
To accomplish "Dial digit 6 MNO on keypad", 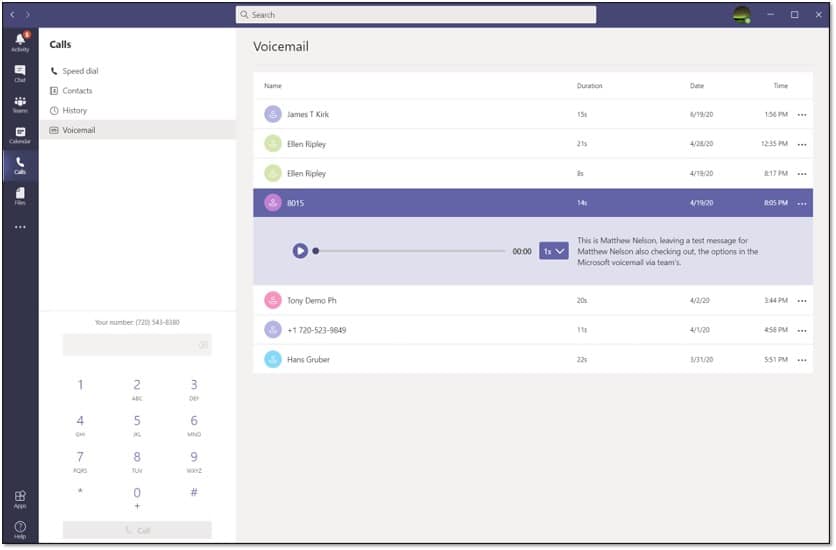I will coord(194,425).
